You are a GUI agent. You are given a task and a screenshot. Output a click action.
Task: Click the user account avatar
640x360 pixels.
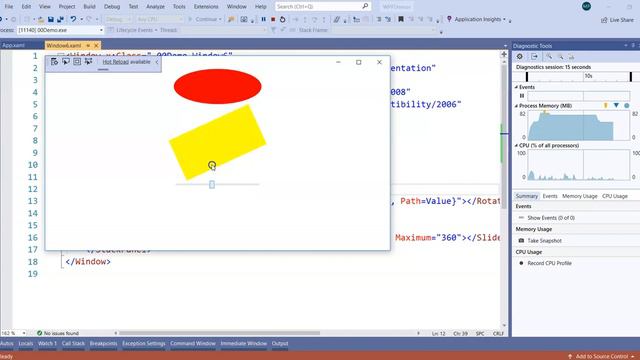587,6
